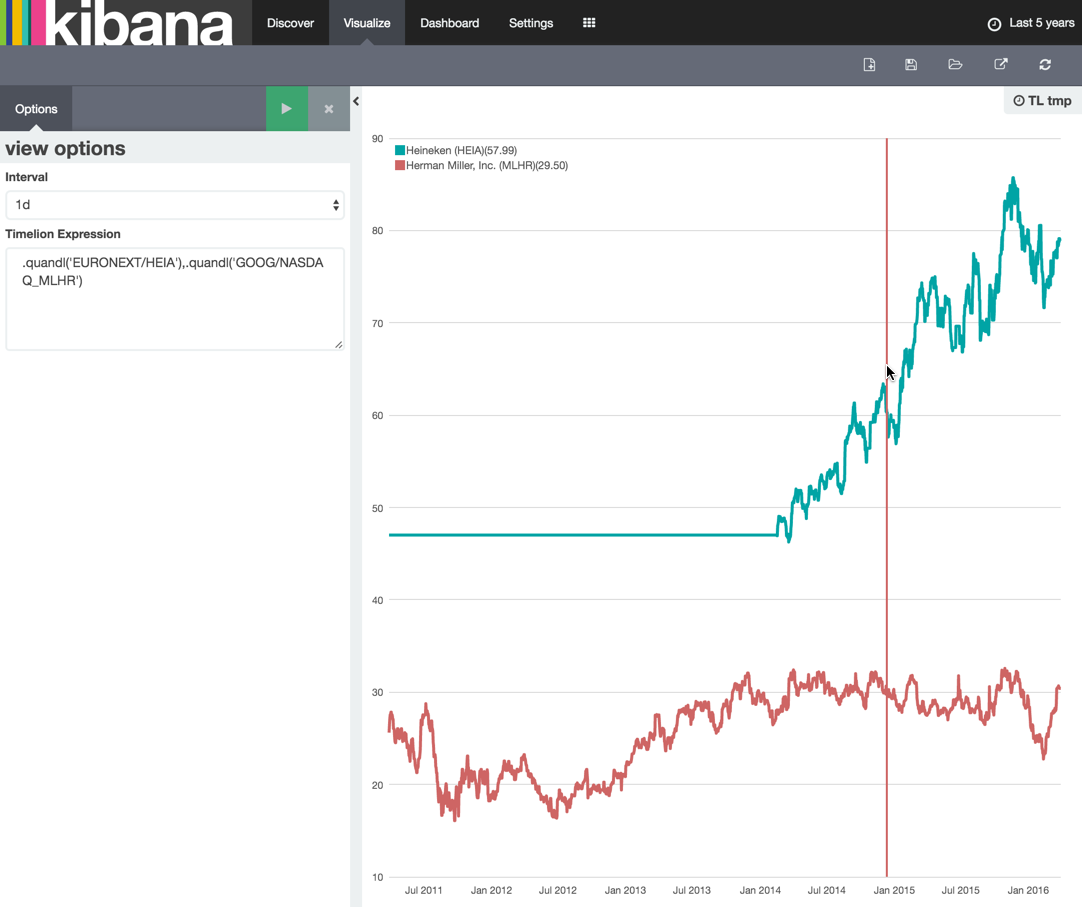Click the refresh icon in toolbar
1082x907 pixels.
click(1045, 65)
